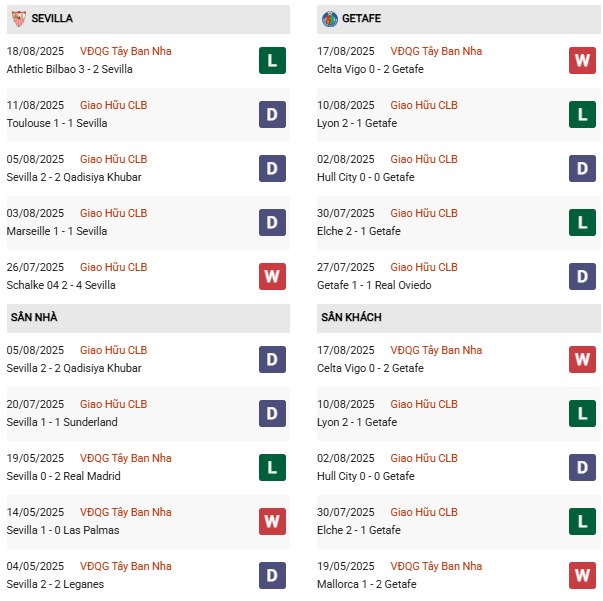Screen dimensions: 603x601
Task: Open VĐQG Tây Ban Nha link dated 18/08/2025
Action: point(126,51)
